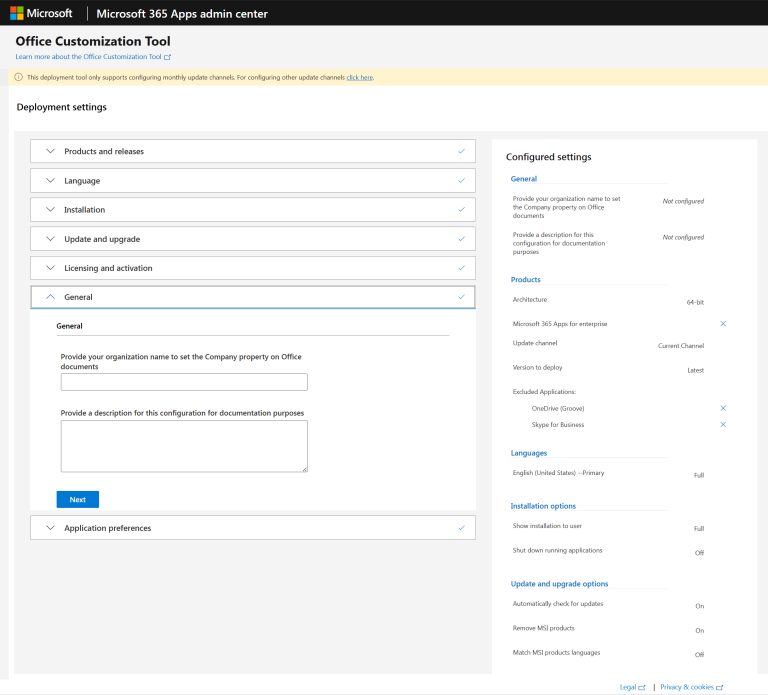Remove OneDrive (Groove) from excluded applications
This screenshot has width=768, height=695.
pos(723,408)
